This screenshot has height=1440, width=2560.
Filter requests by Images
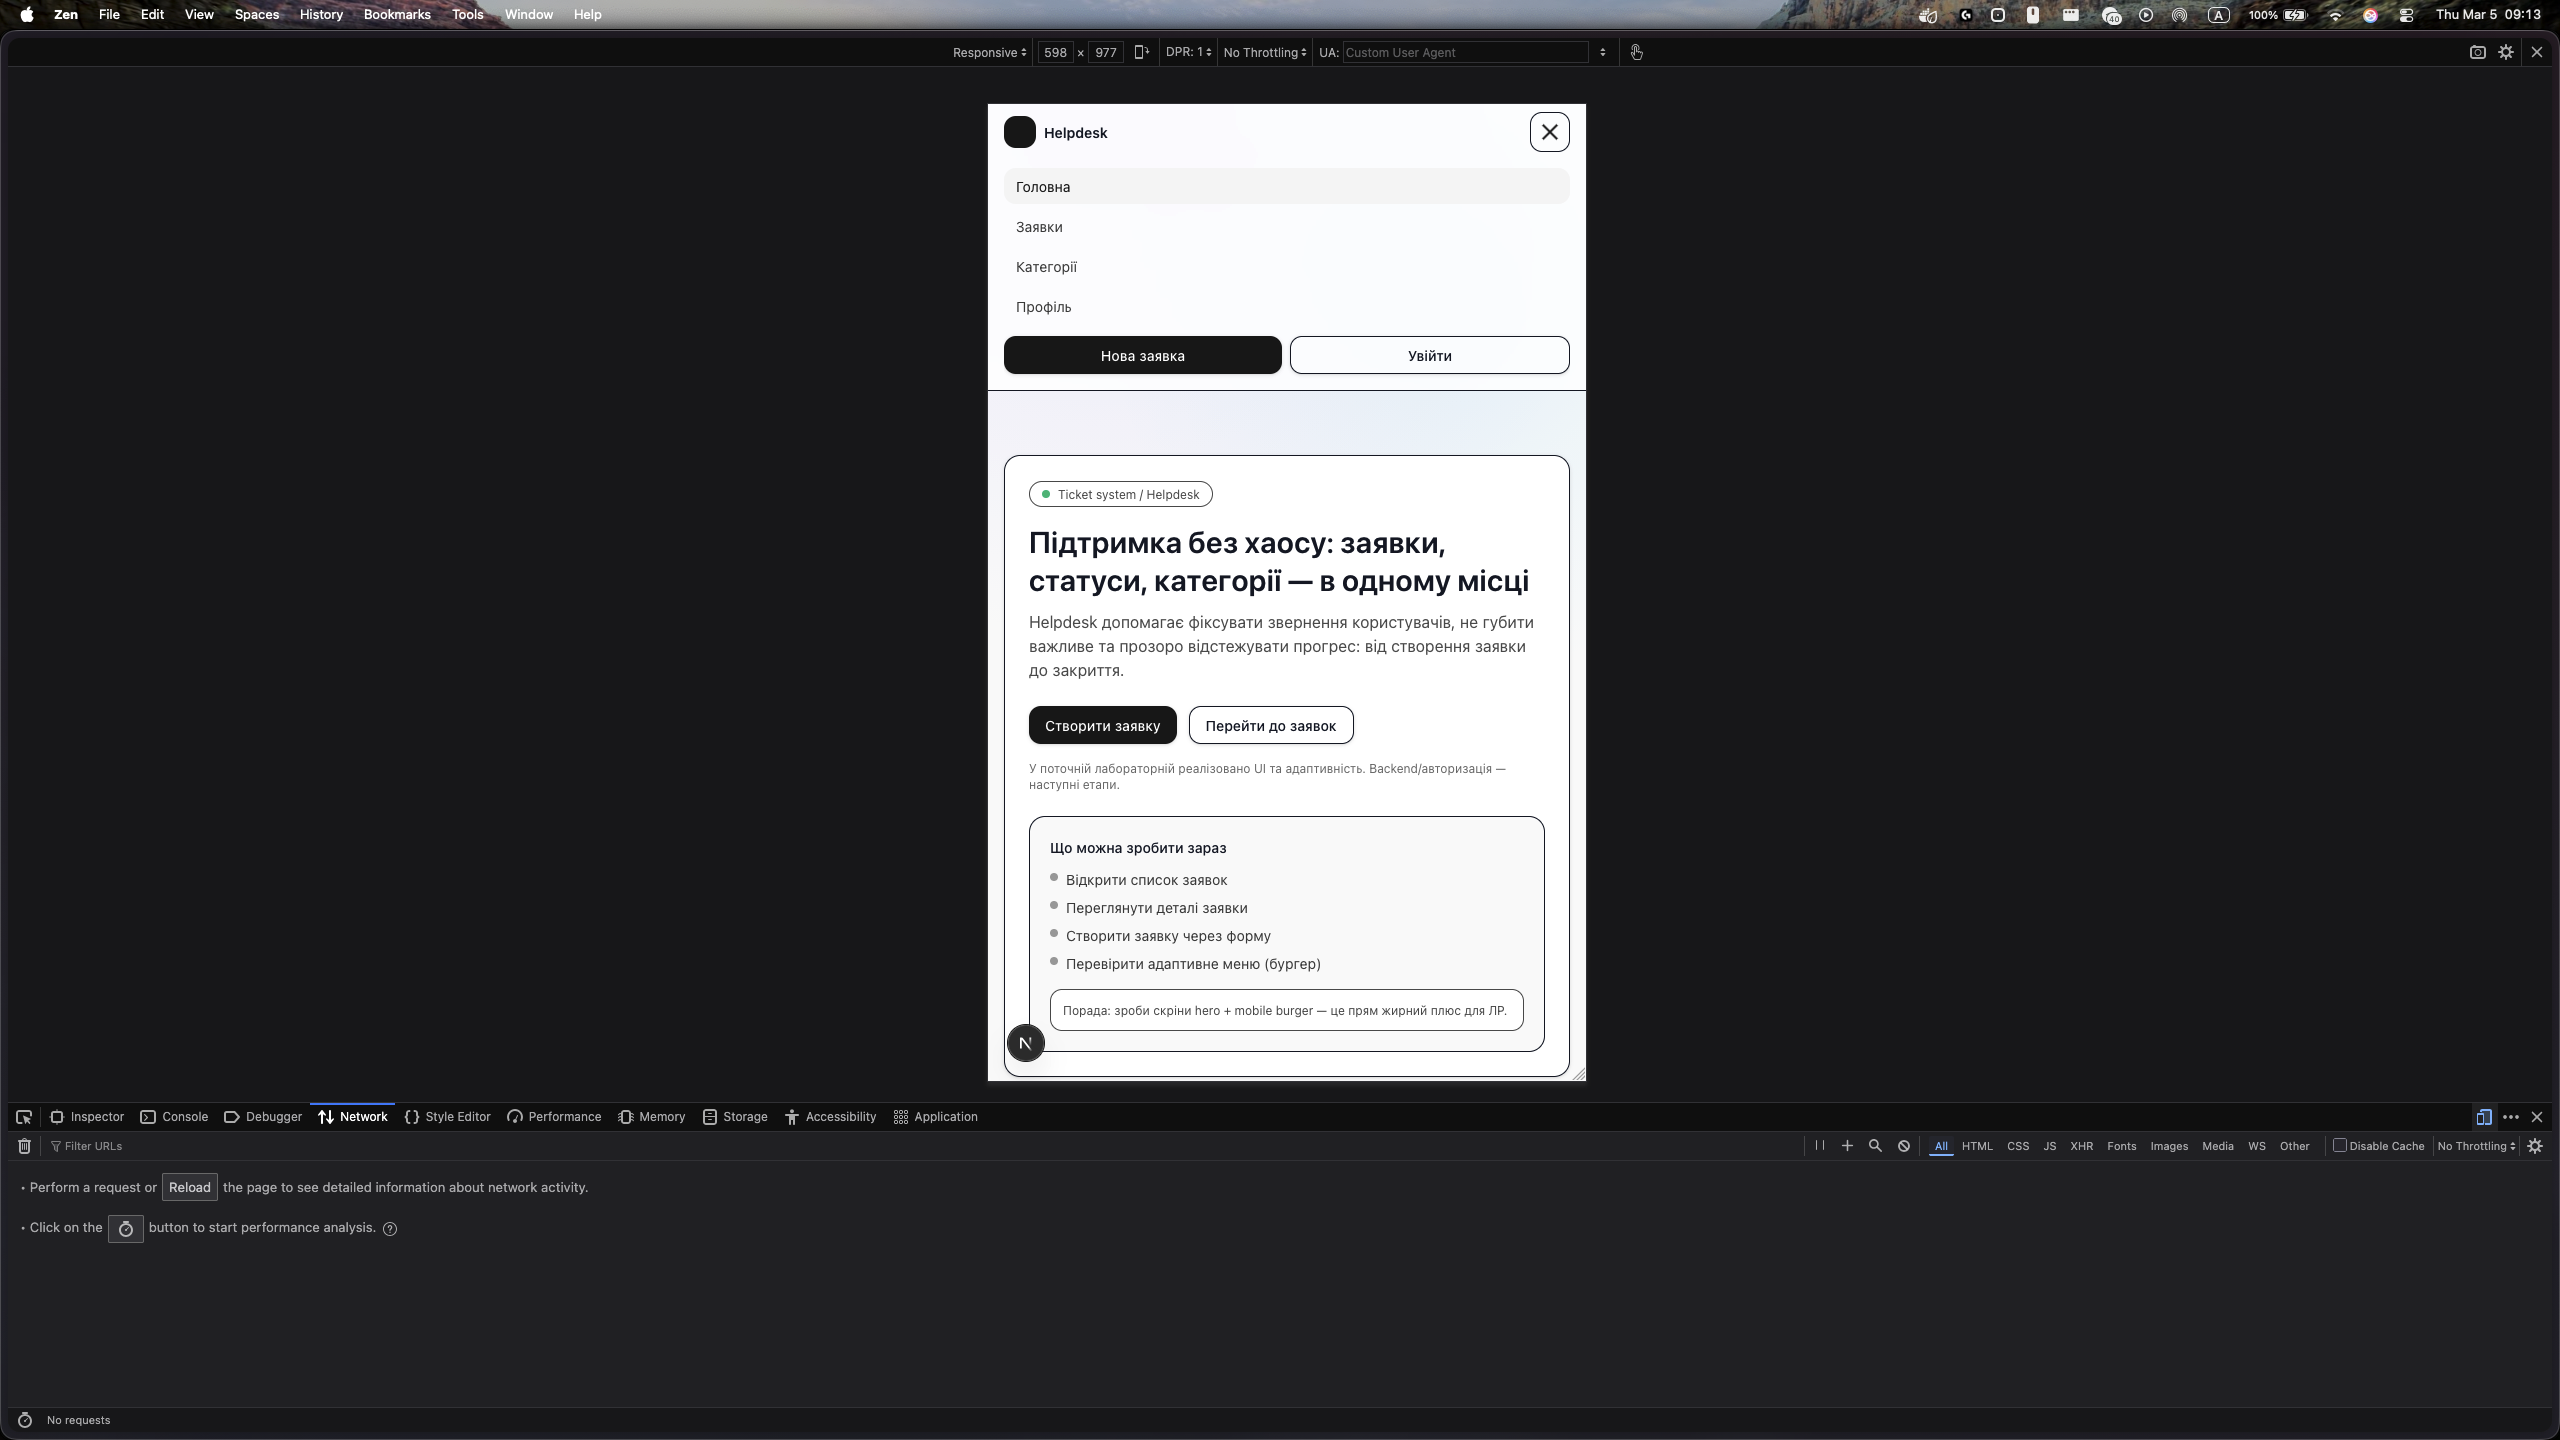[2168, 1146]
